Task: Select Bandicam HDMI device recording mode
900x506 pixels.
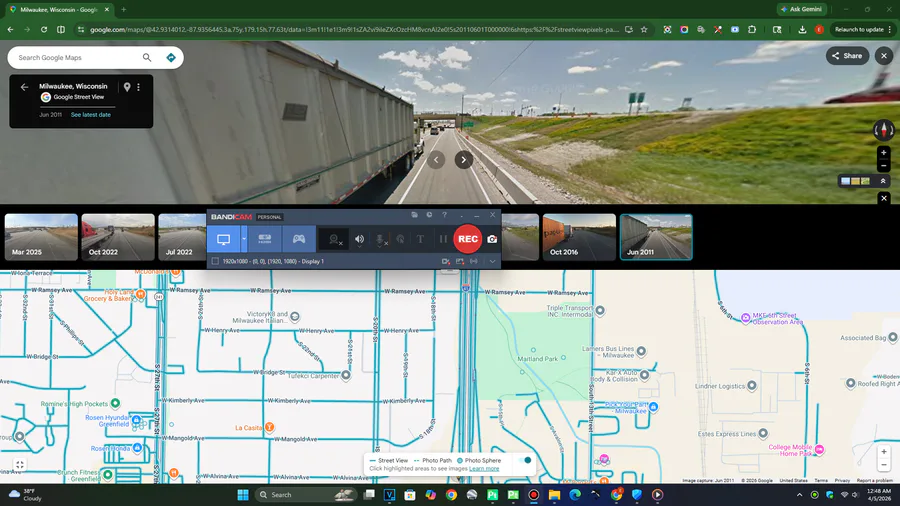Action: tap(265, 239)
